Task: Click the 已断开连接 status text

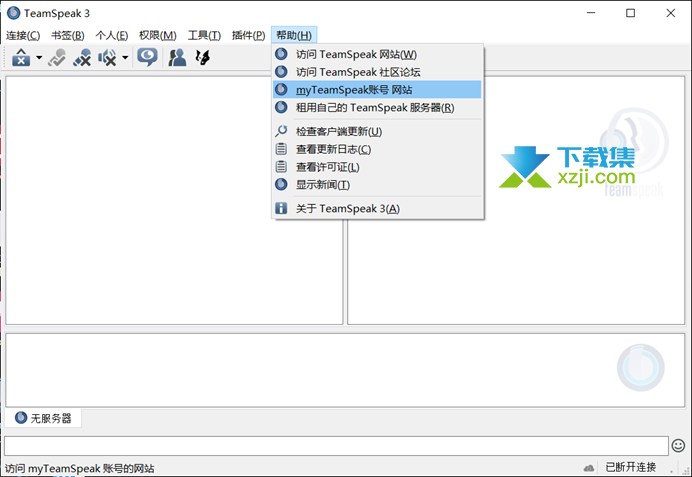Action: (x=631, y=467)
